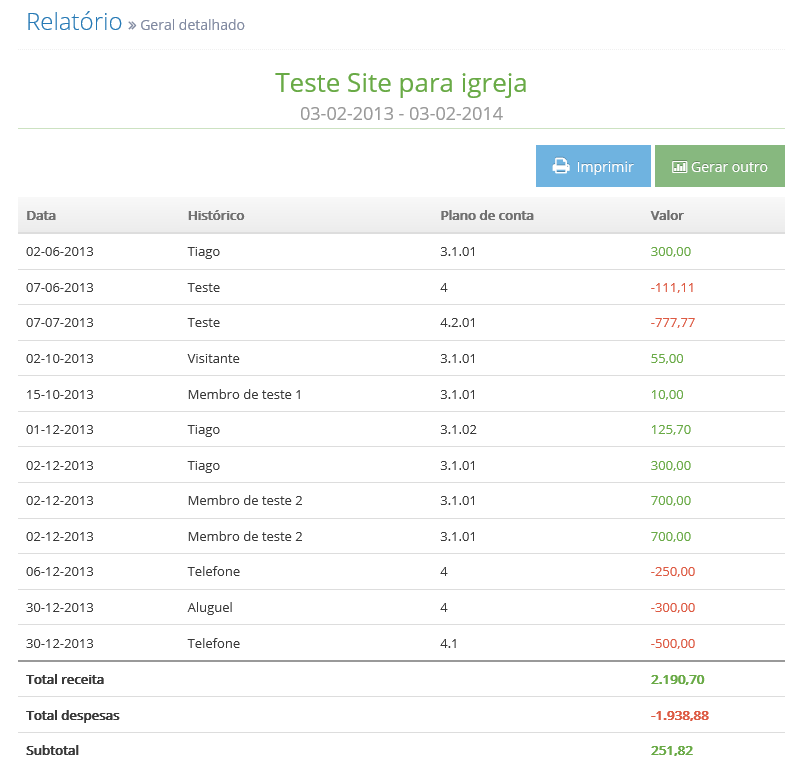This screenshot has height=775, width=807.
Task: Click the printer icon in Imprimir button
Action: pyautogui.click(x=560, y=166)
